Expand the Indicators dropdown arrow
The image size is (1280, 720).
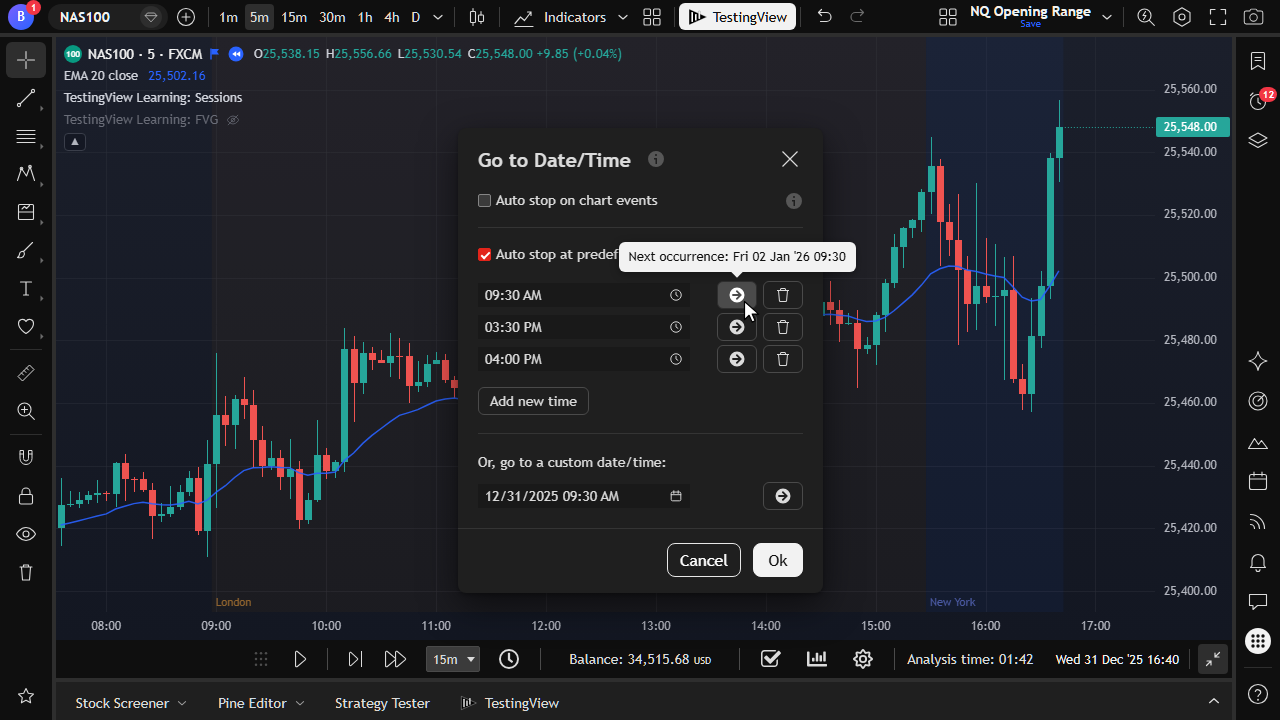tap(623, 17)
